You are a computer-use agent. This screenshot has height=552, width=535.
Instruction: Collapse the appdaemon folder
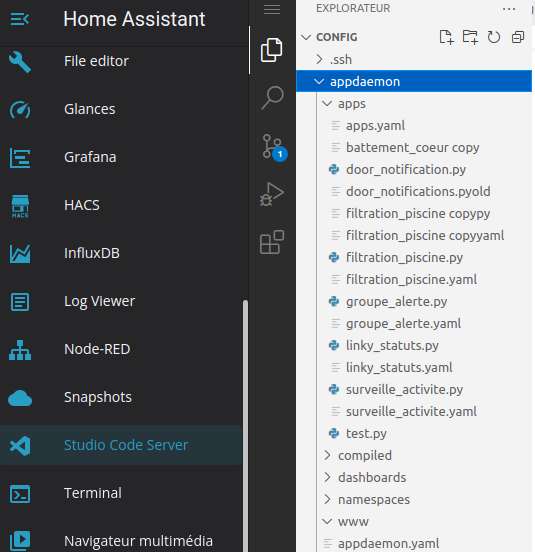click(x=319, y=82)
